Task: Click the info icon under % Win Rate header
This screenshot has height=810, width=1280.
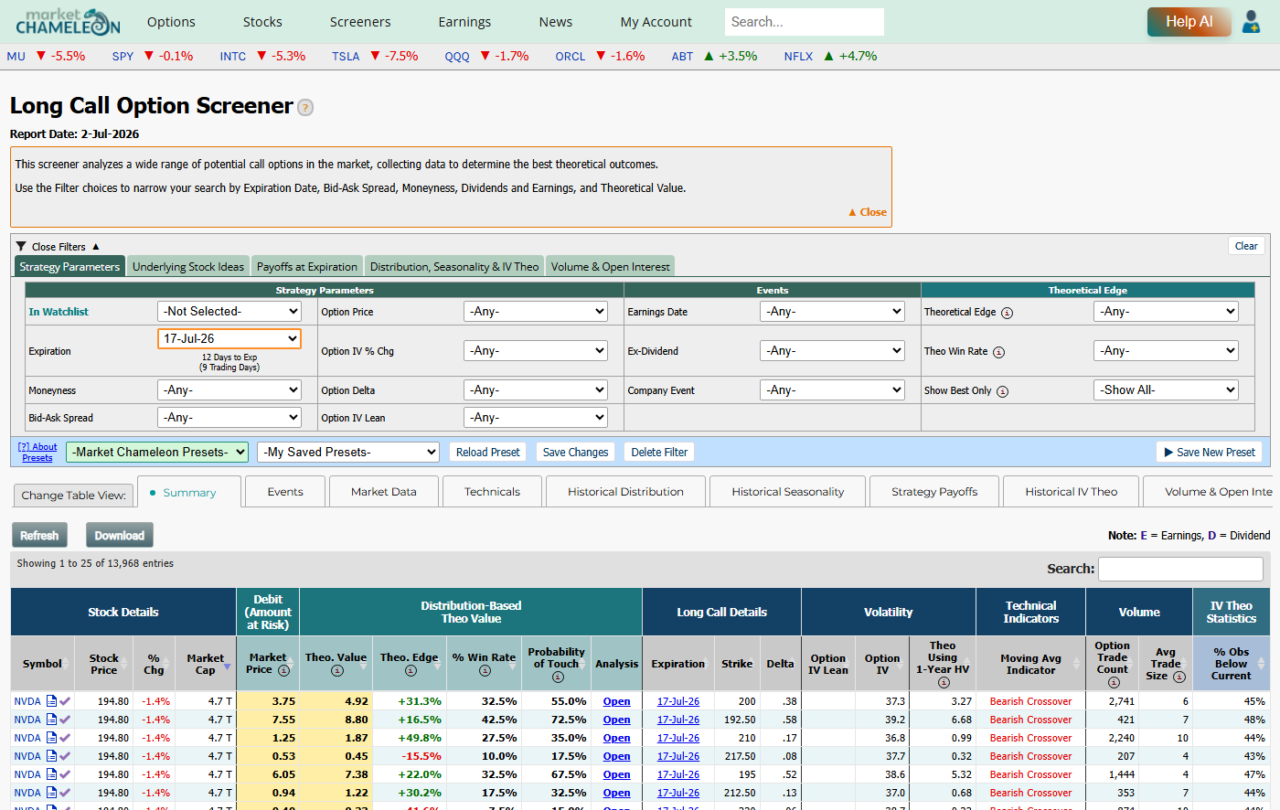Action: point(484,670)
